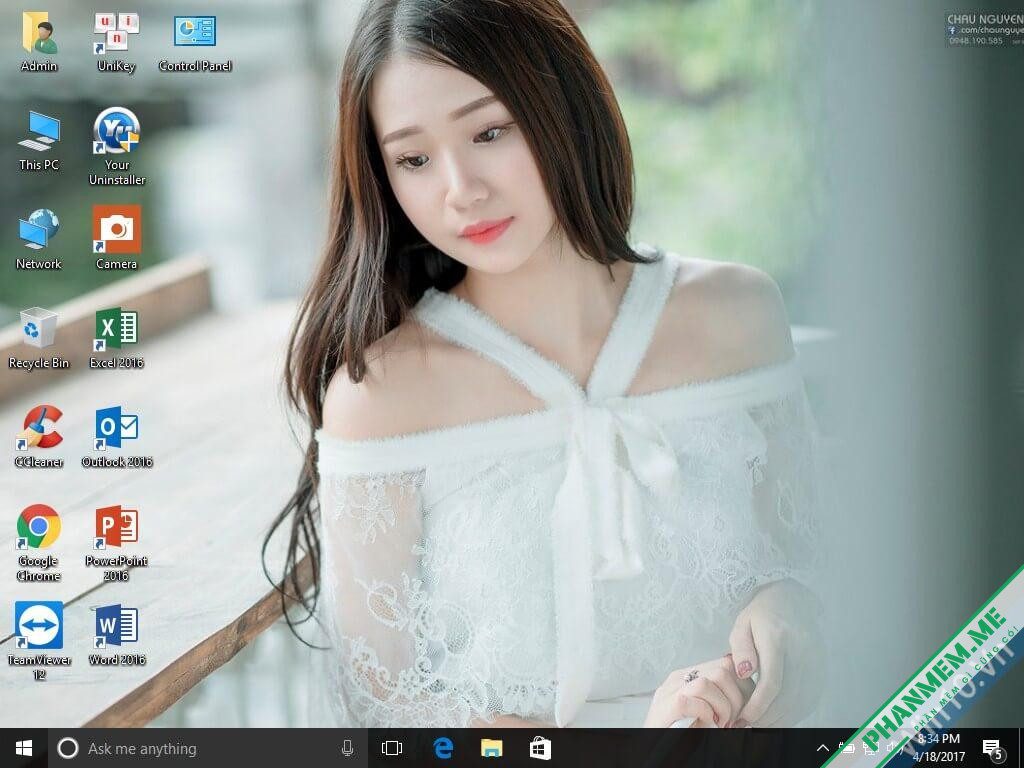Open the Action Center notifications icon
This screenshot has height=768, width=1024.
click(993, 749)
